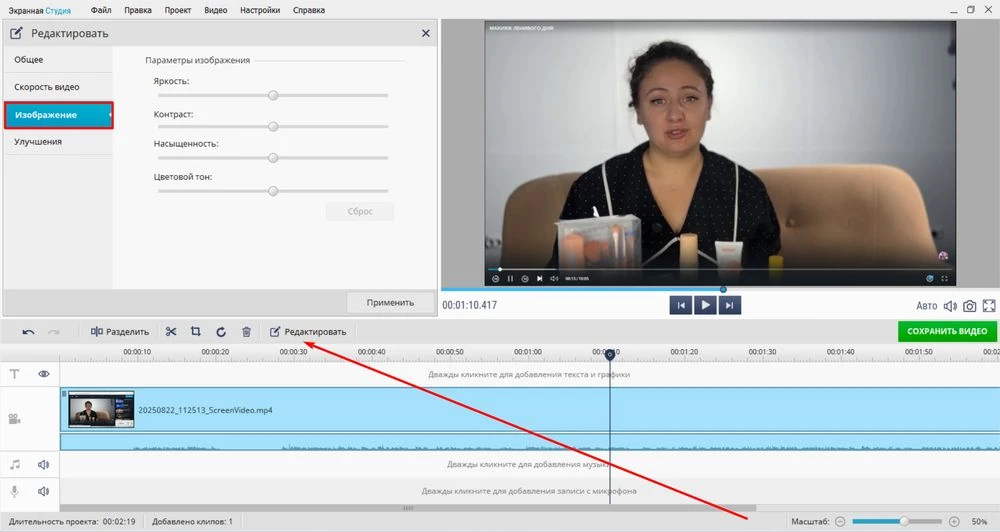
Task: Click the zoom-in plus icon for Масштаб
Action: [x=954, y=521]
